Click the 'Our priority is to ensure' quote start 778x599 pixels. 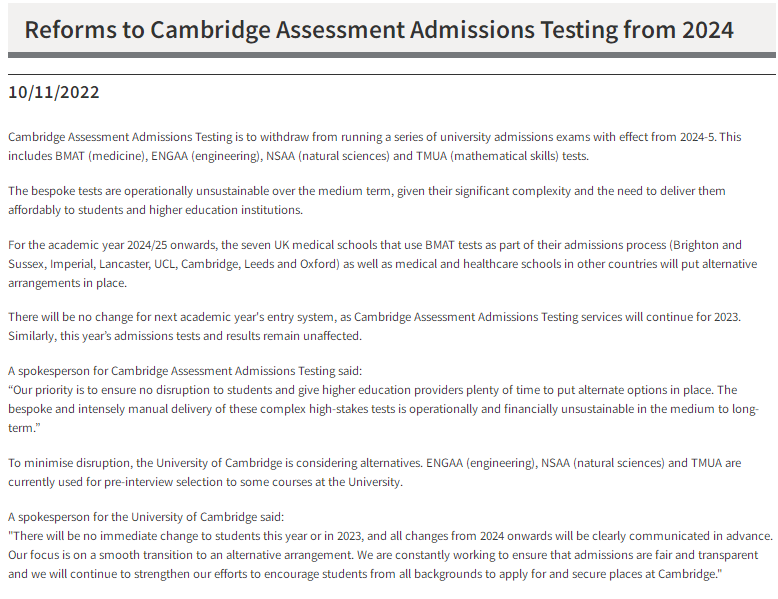coord(71,390)
